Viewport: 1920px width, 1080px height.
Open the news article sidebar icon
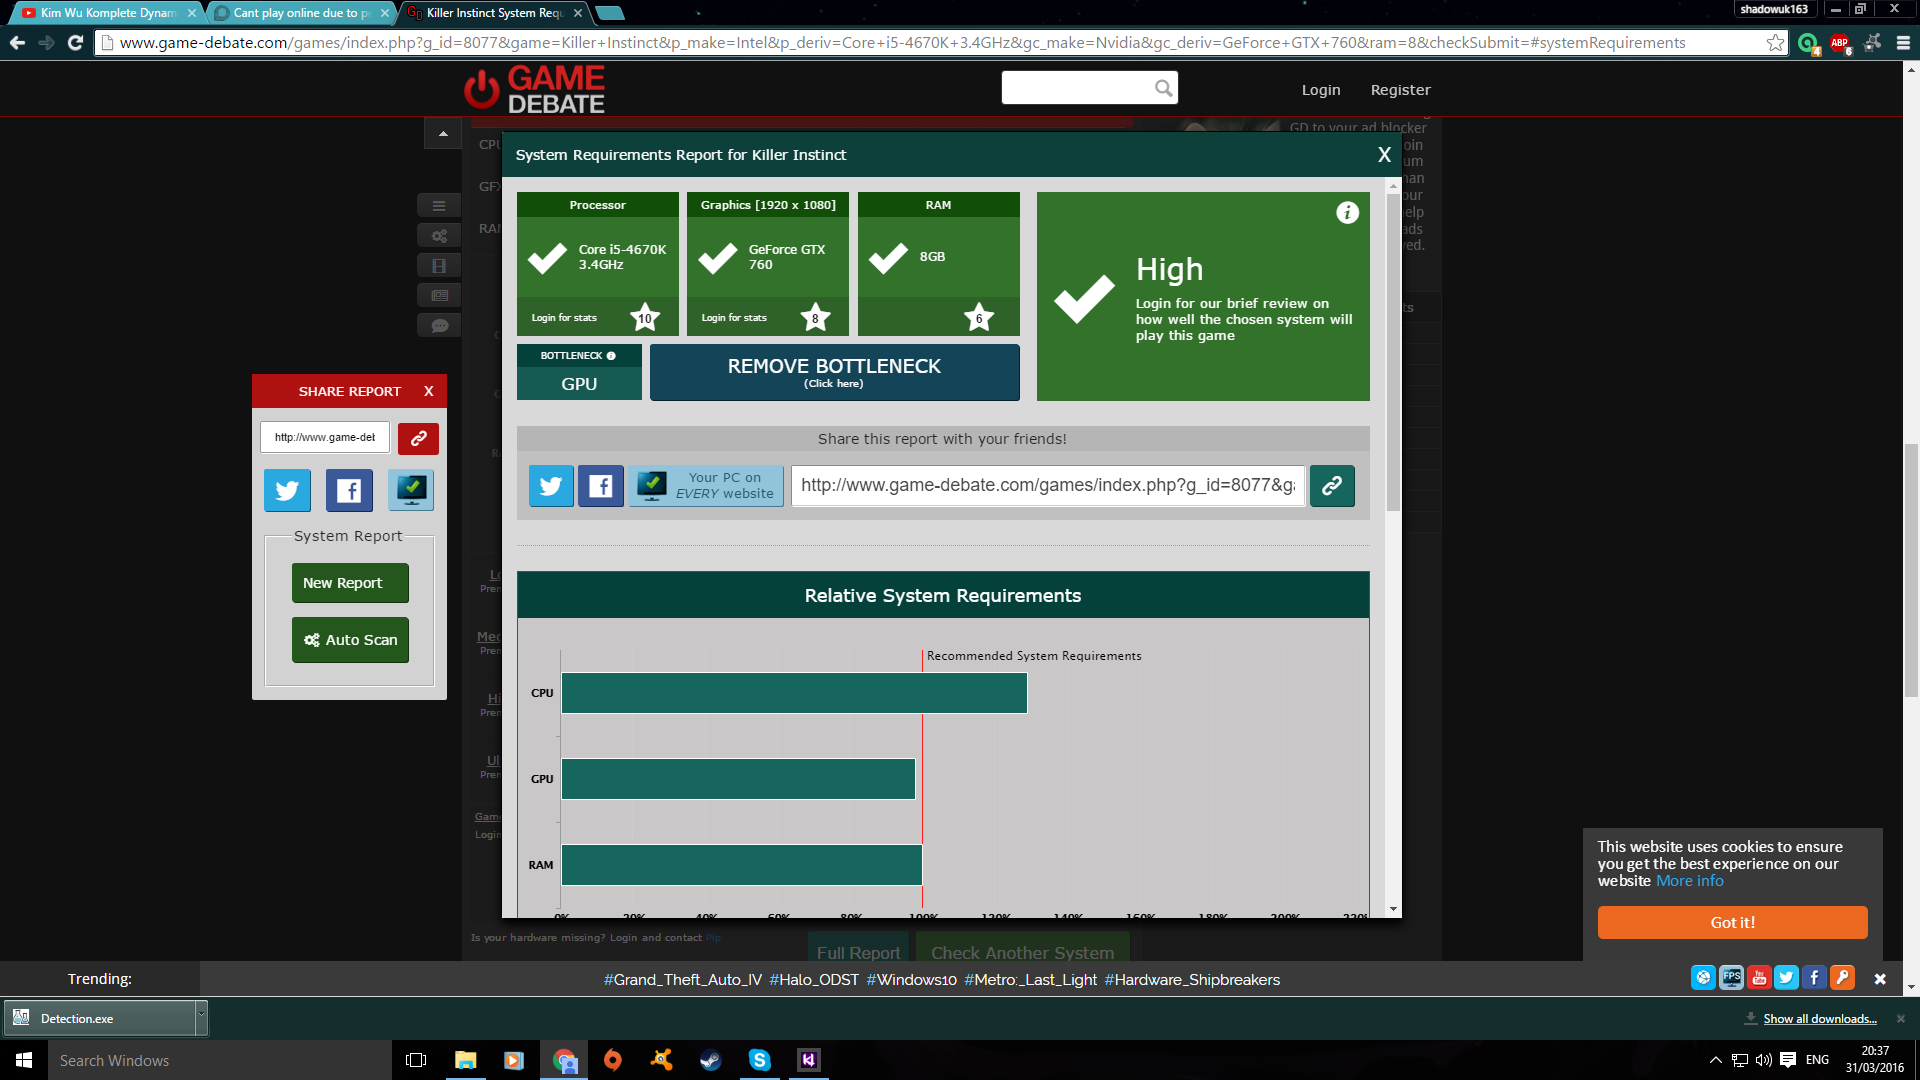[x=439, y=296]
